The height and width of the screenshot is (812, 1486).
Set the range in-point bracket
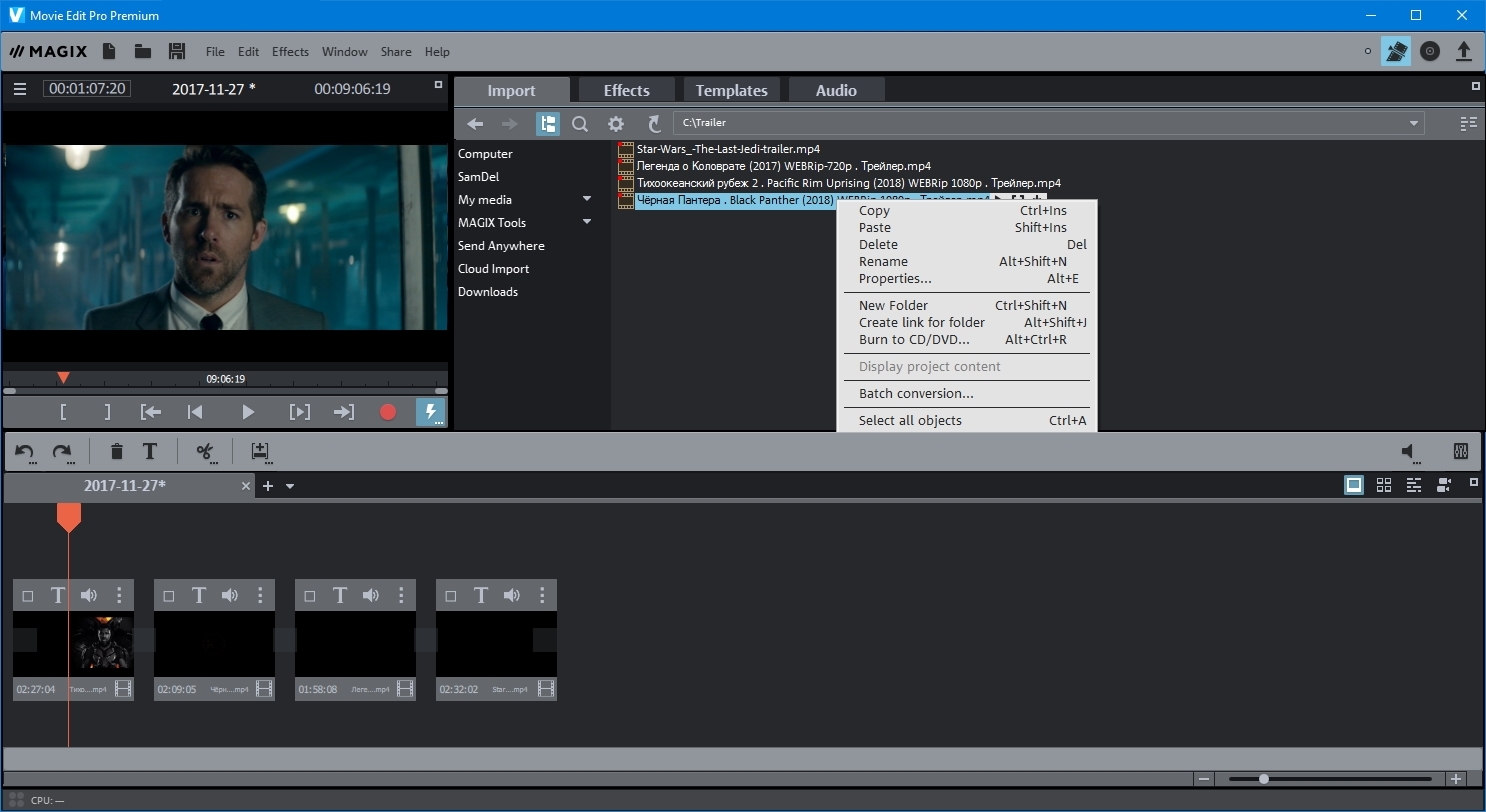pos(63,412)
